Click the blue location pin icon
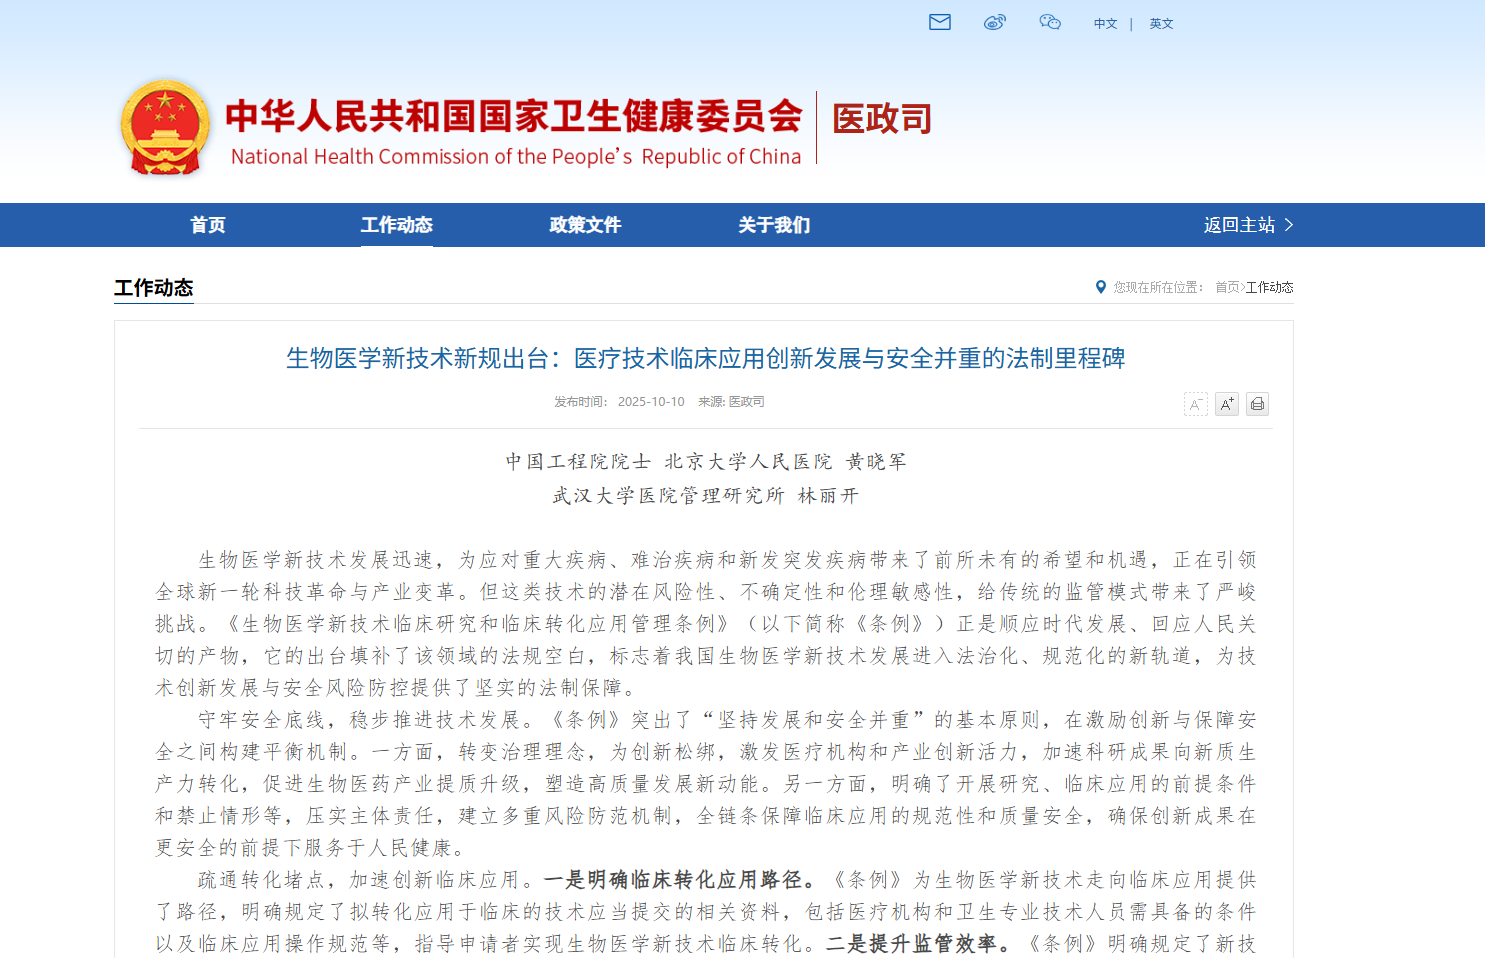Screen dimensions: 1485x958 [1101, 287]
